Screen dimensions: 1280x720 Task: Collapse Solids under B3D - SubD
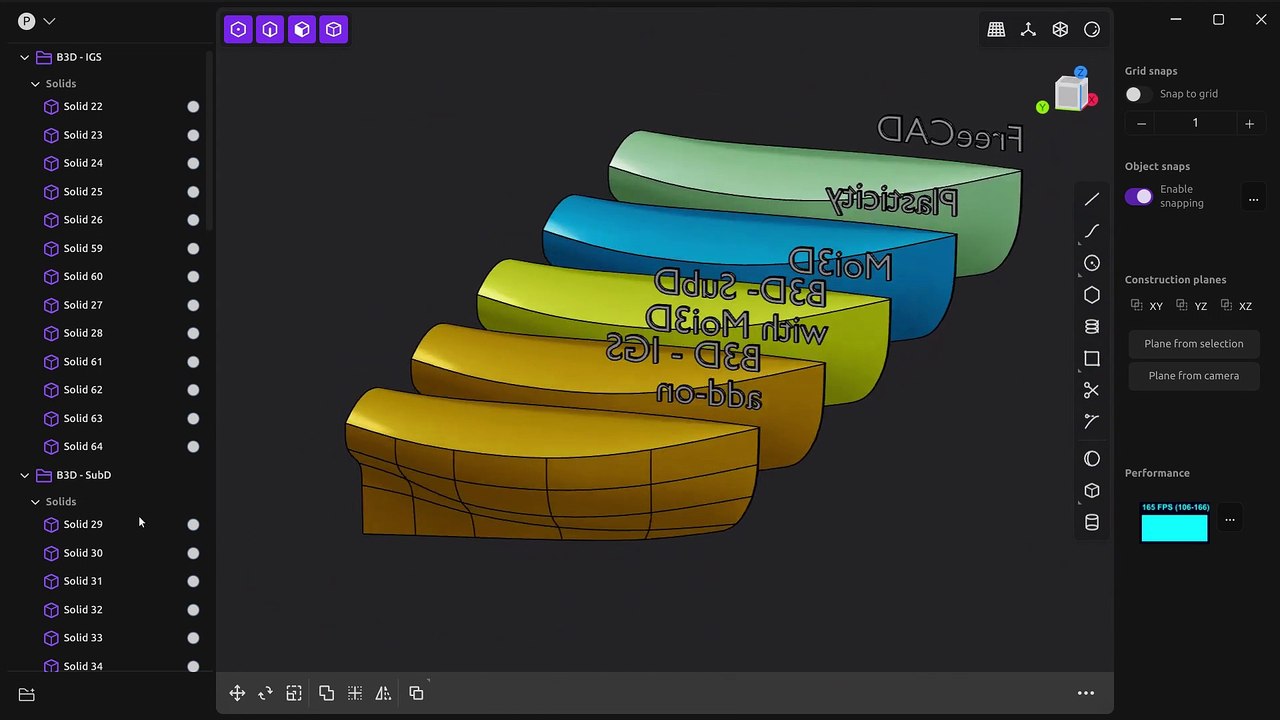[35, 502]
